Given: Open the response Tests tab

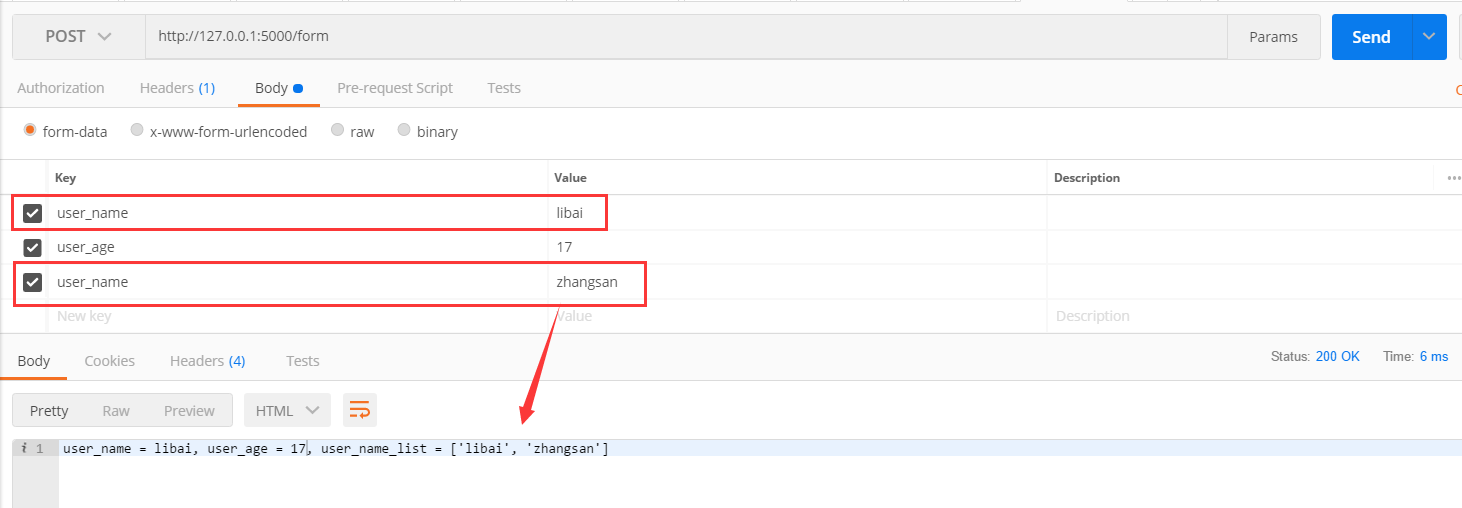Looking at the screenshot, I should click(303, 360).
